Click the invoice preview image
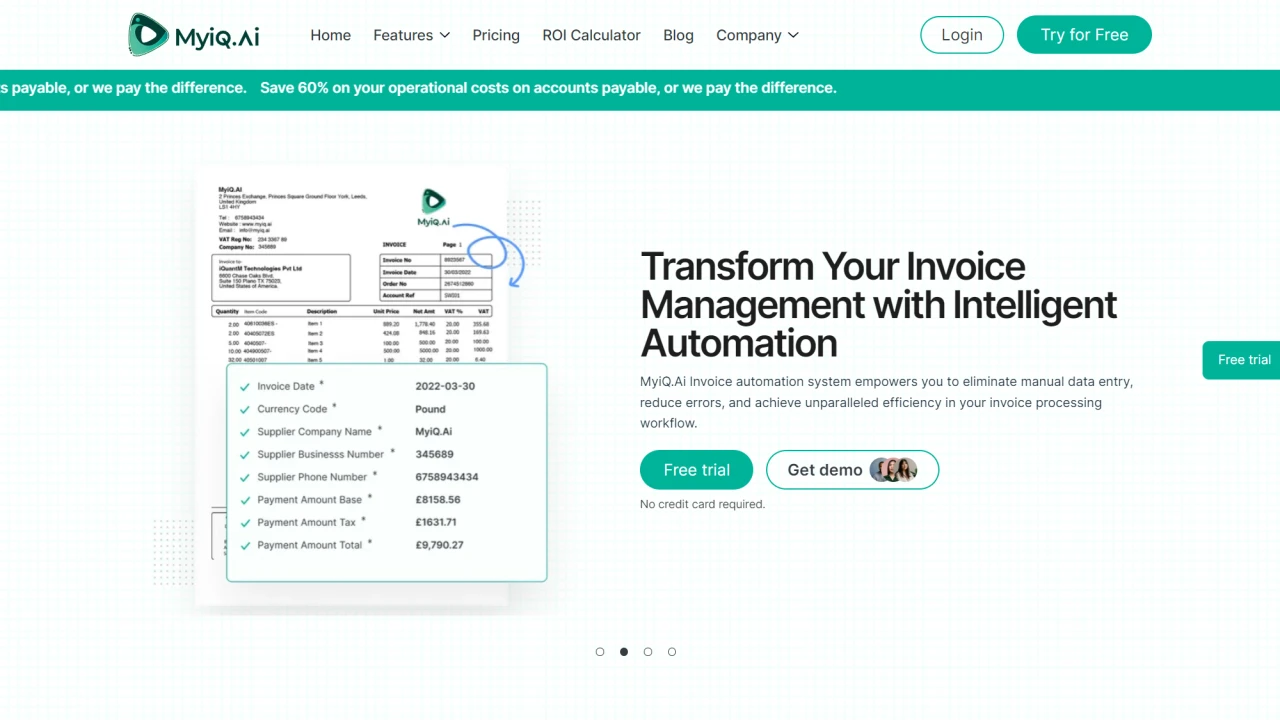Image resolution: width=1280 pixels, height=720 pixels. click(x=352, y=384)
